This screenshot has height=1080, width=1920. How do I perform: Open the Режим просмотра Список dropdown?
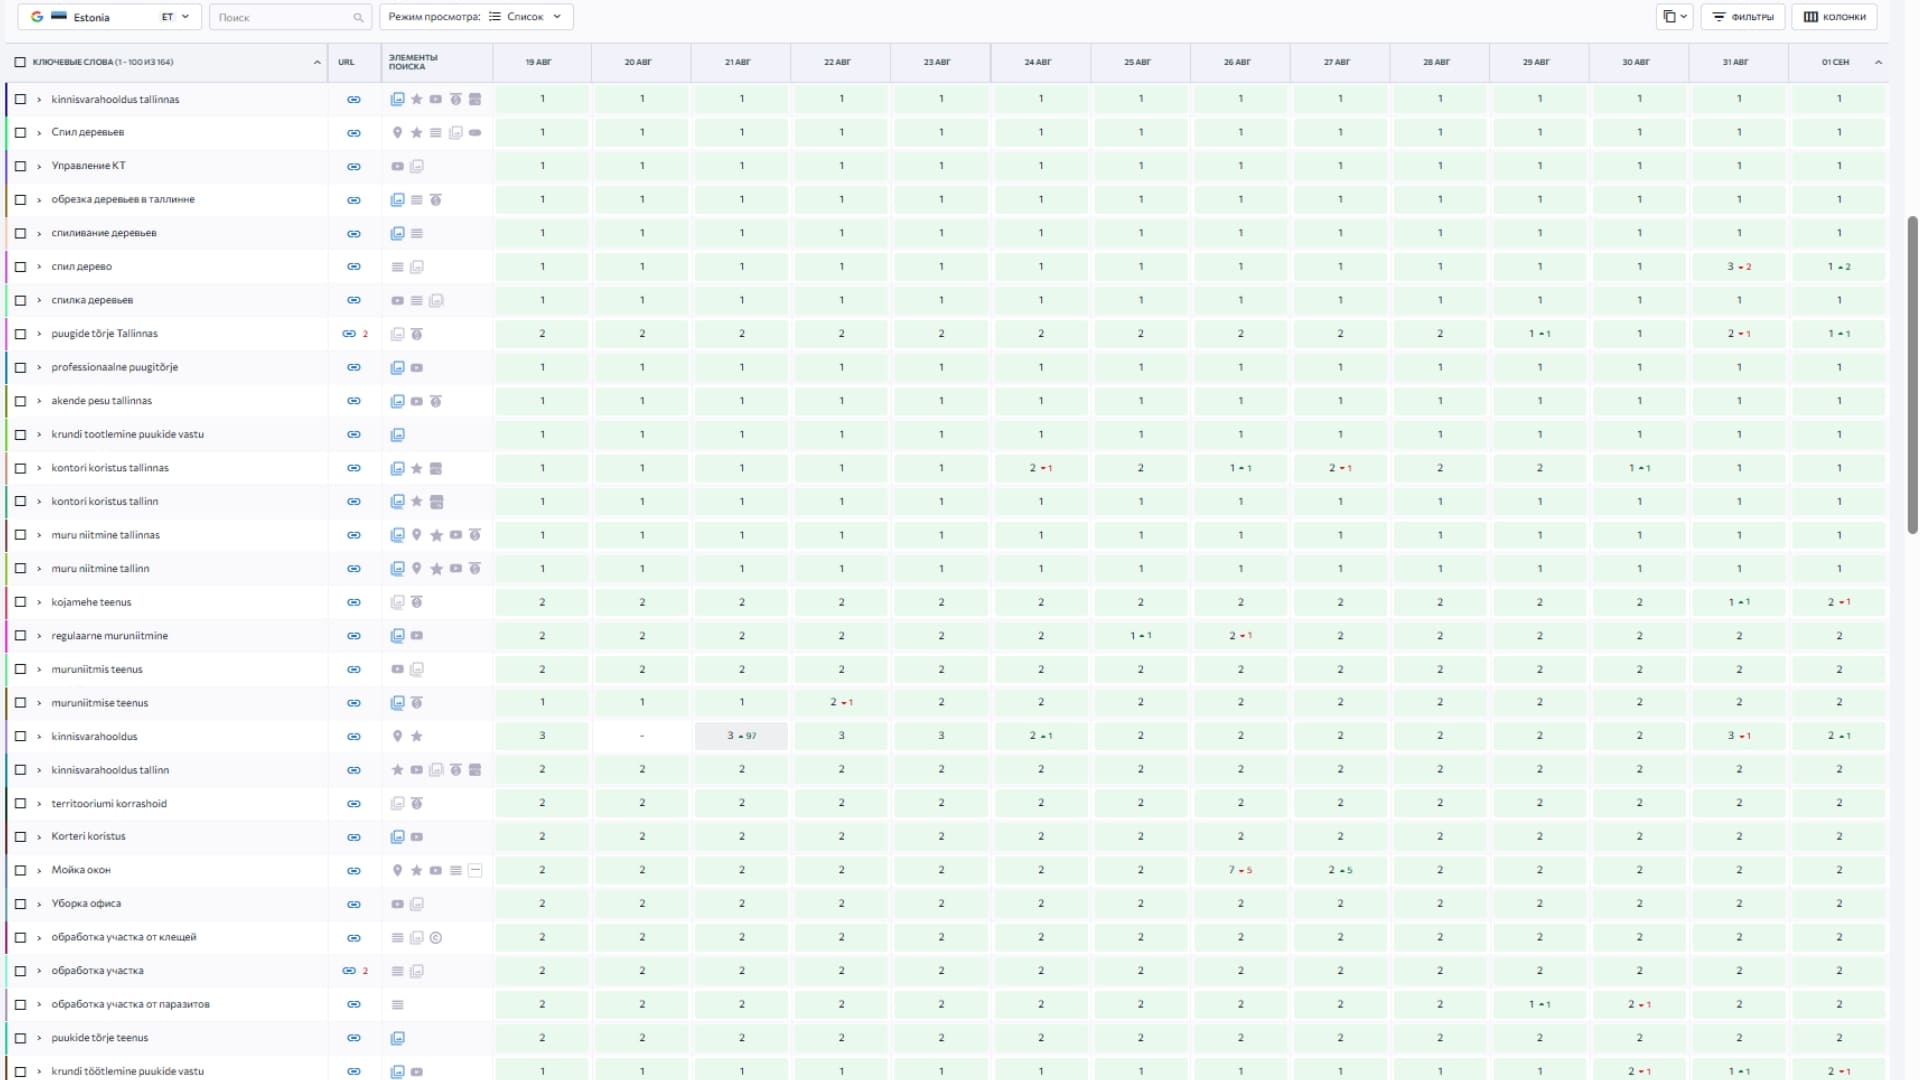point(477,17)
